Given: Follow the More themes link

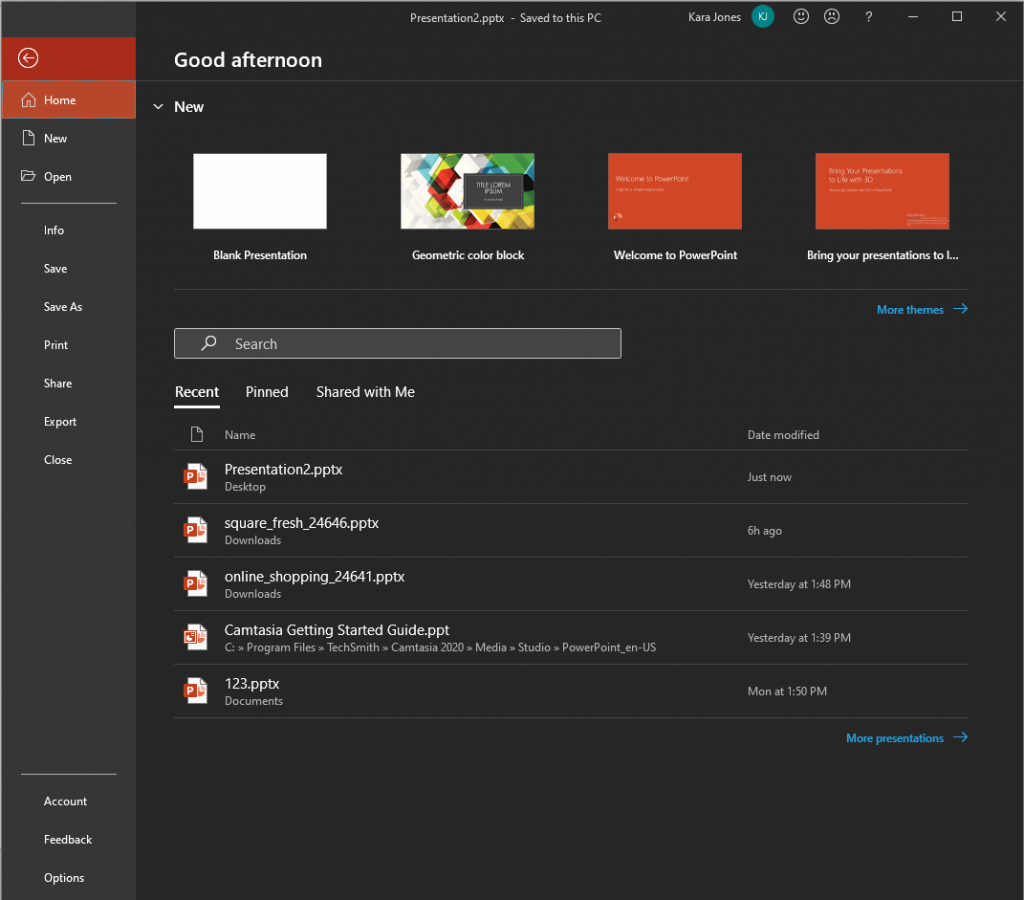Looking at the screenshot, I should tap(910, 310).
